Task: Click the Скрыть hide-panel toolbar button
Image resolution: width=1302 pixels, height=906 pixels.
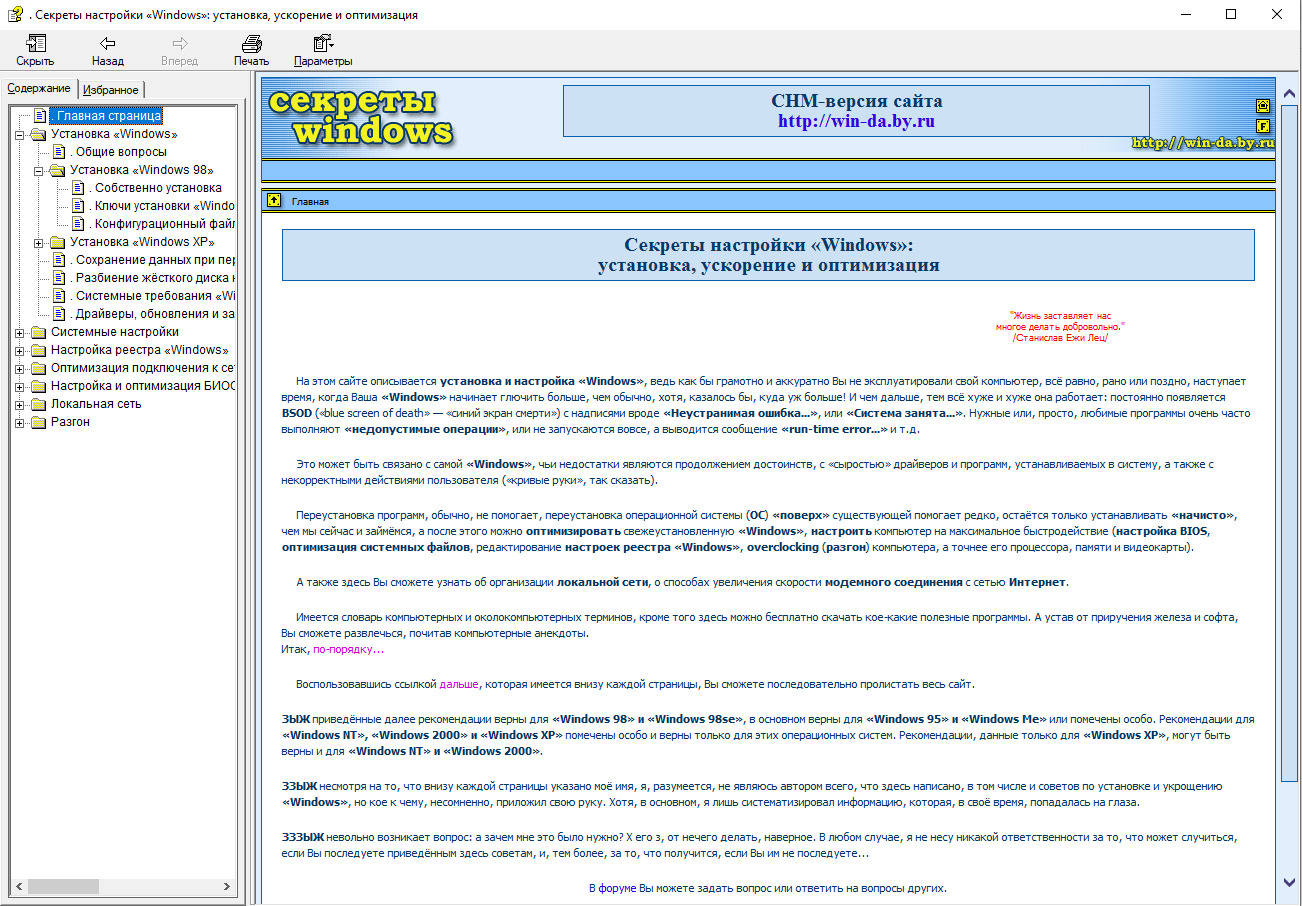Action: (x=35, y=51)
